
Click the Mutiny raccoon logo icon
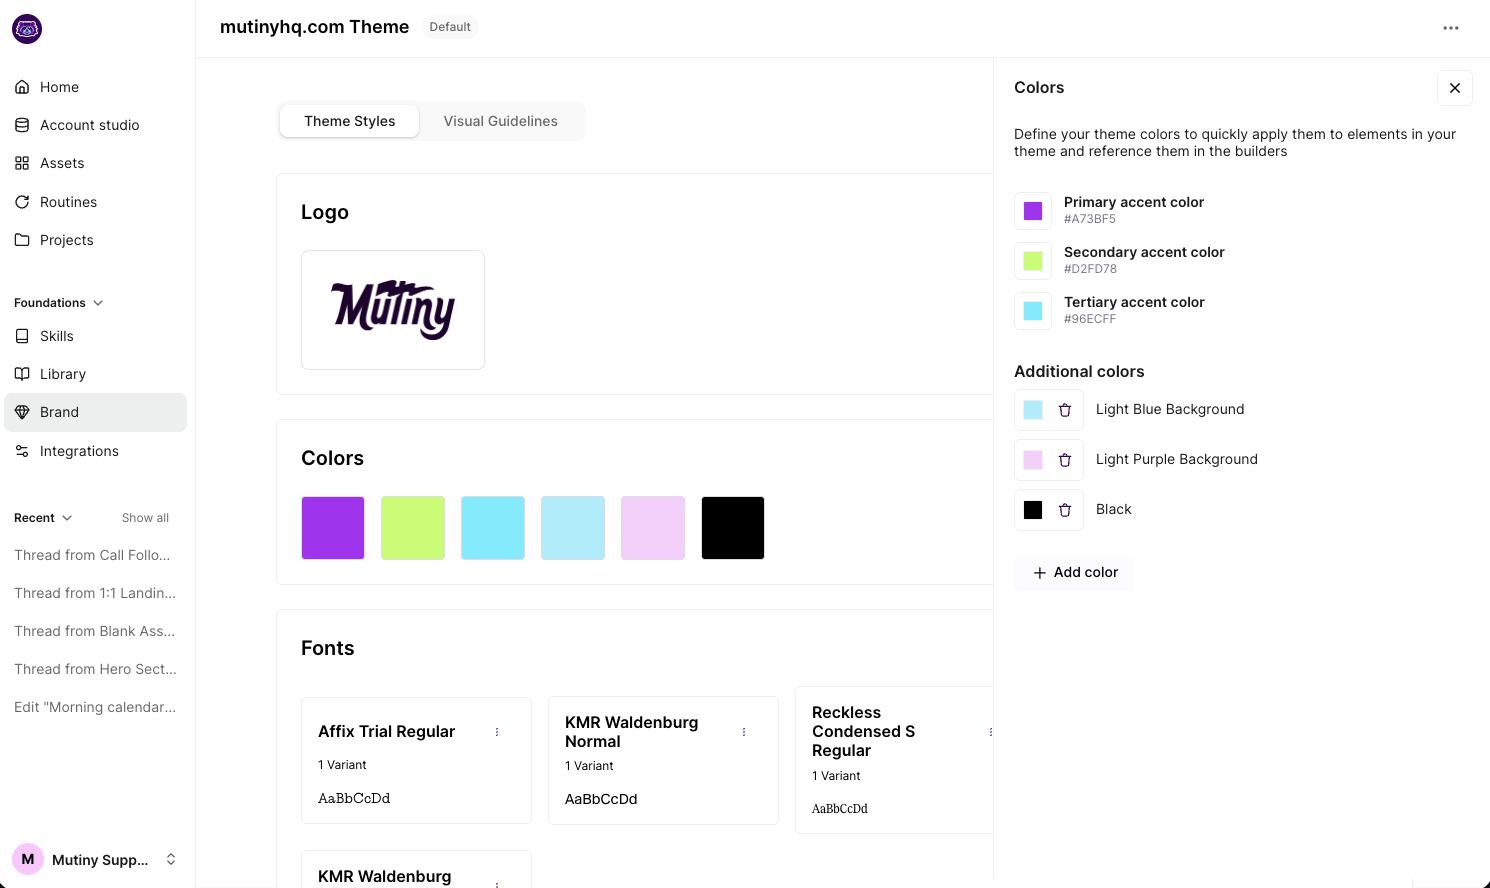coord(27,29)
